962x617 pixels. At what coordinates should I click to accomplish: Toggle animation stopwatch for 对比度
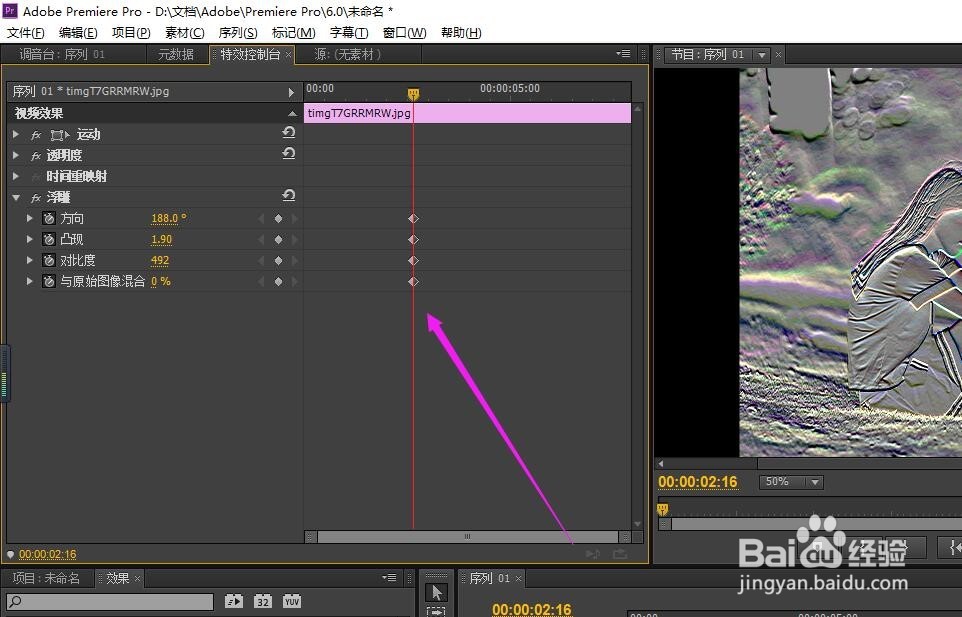point(49,260)
